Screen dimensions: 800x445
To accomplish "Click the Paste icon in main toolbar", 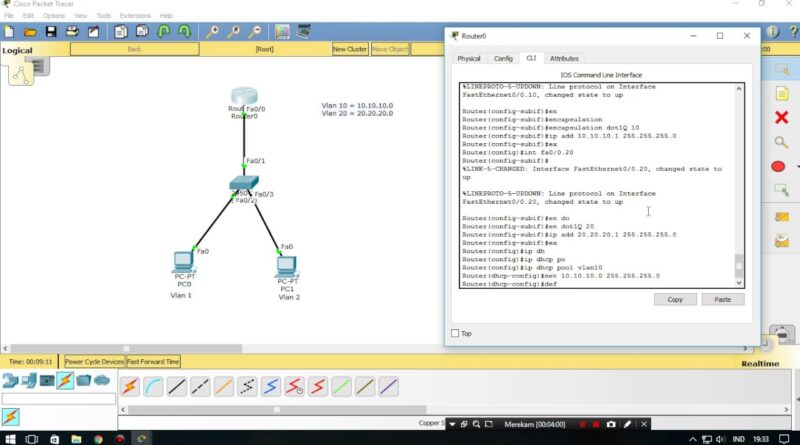I will tap(142, 32).
